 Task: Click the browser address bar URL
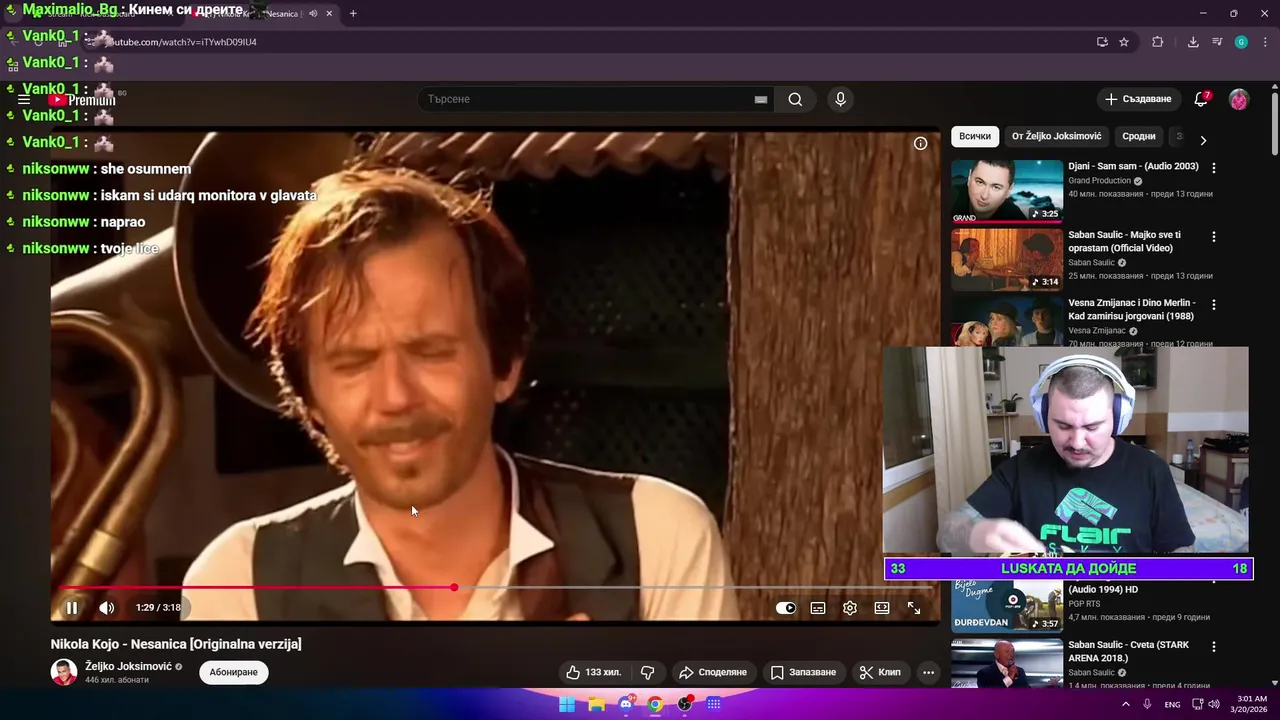pos(181,42)
